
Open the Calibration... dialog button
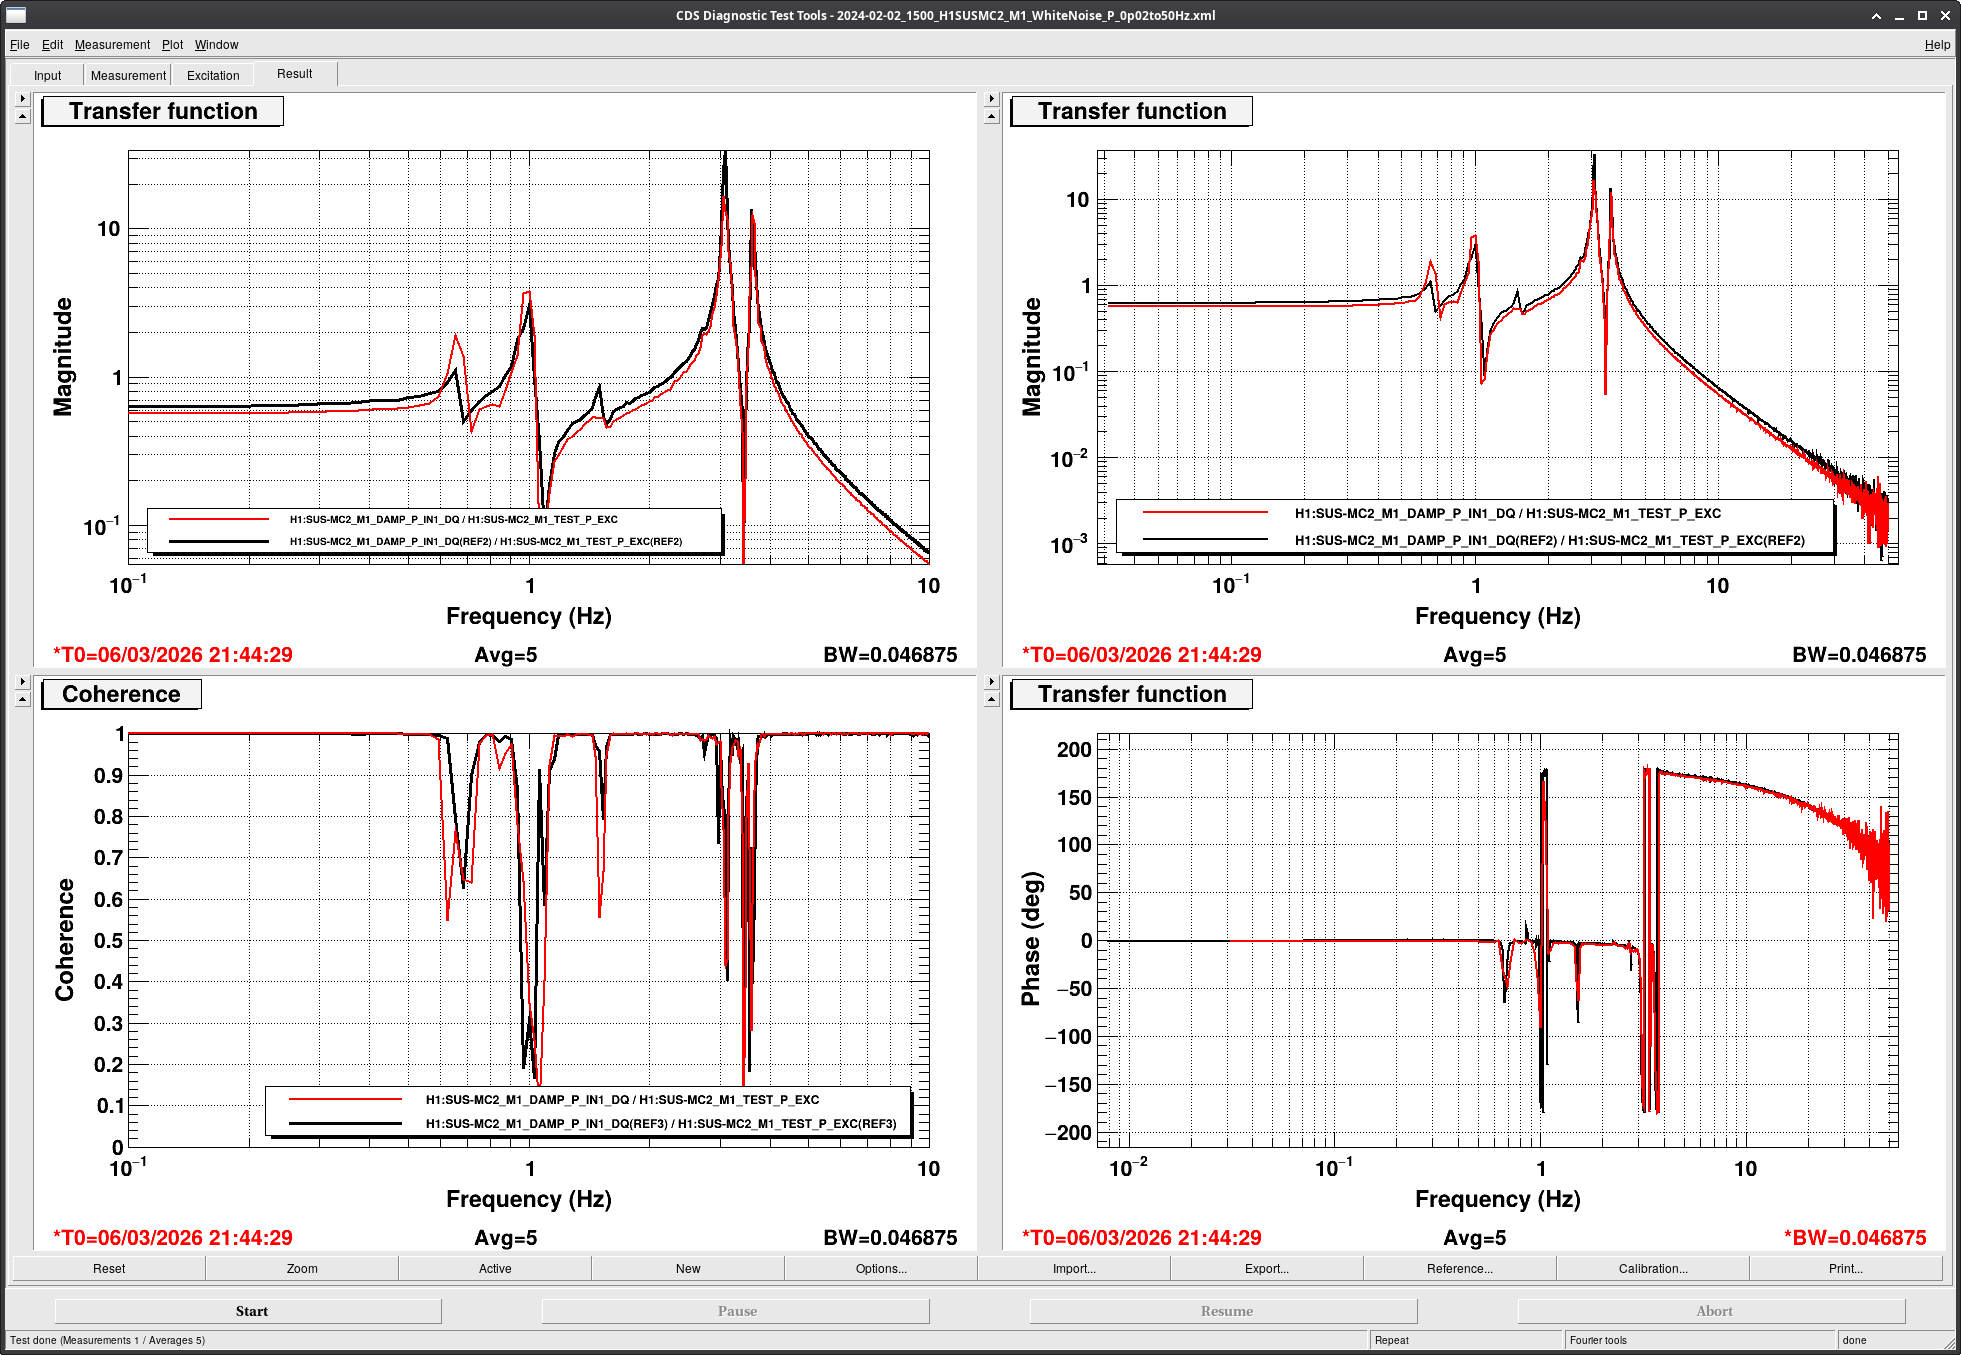(x=1652, y=1268)
